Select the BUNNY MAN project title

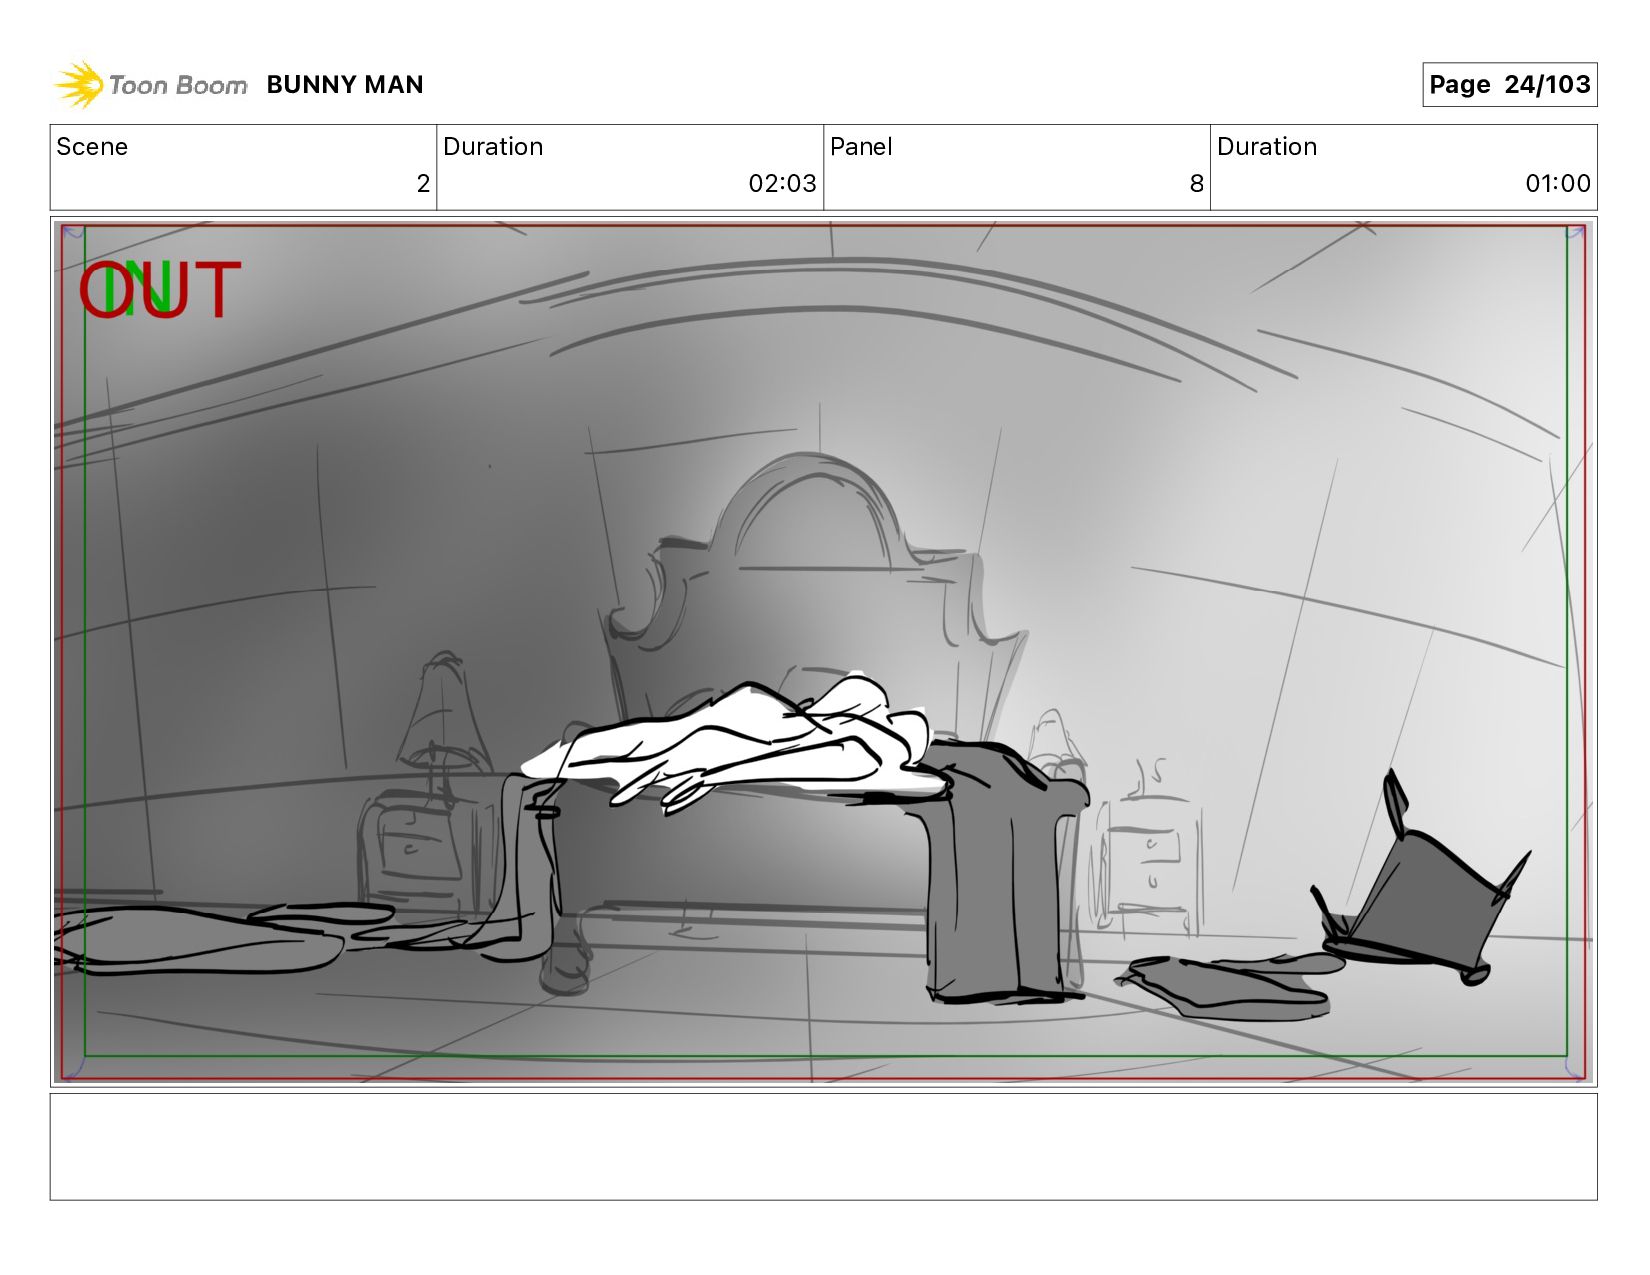pyautogui.click(x=345, y=85)
